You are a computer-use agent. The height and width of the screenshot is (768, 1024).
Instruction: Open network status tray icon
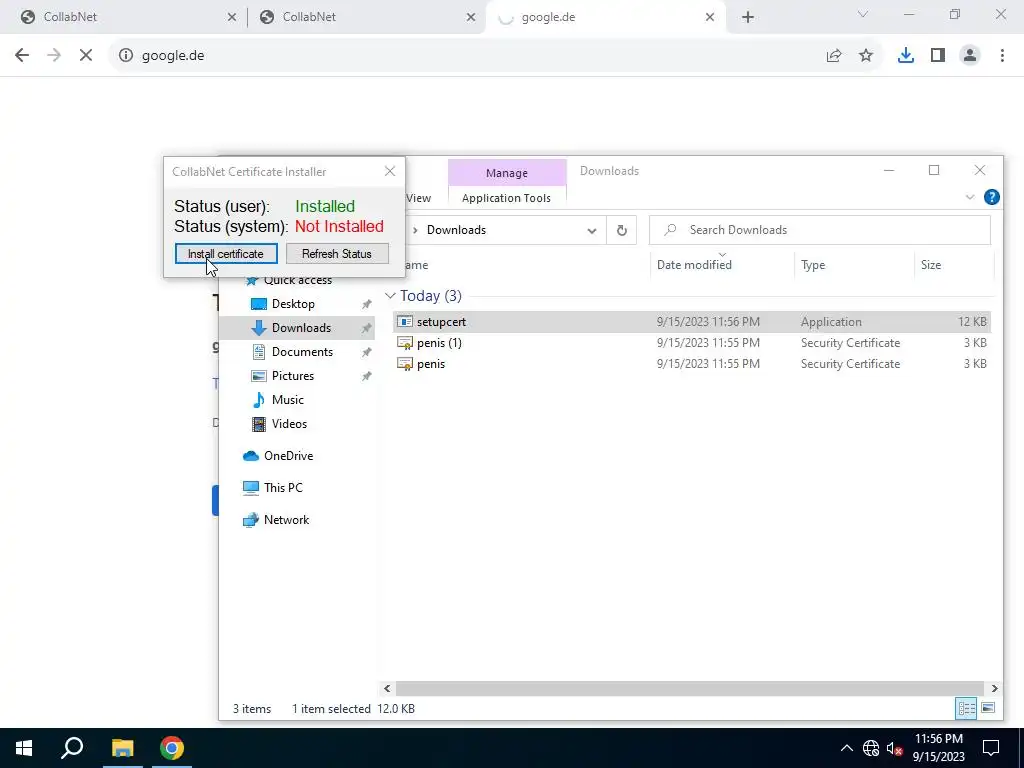871,748
